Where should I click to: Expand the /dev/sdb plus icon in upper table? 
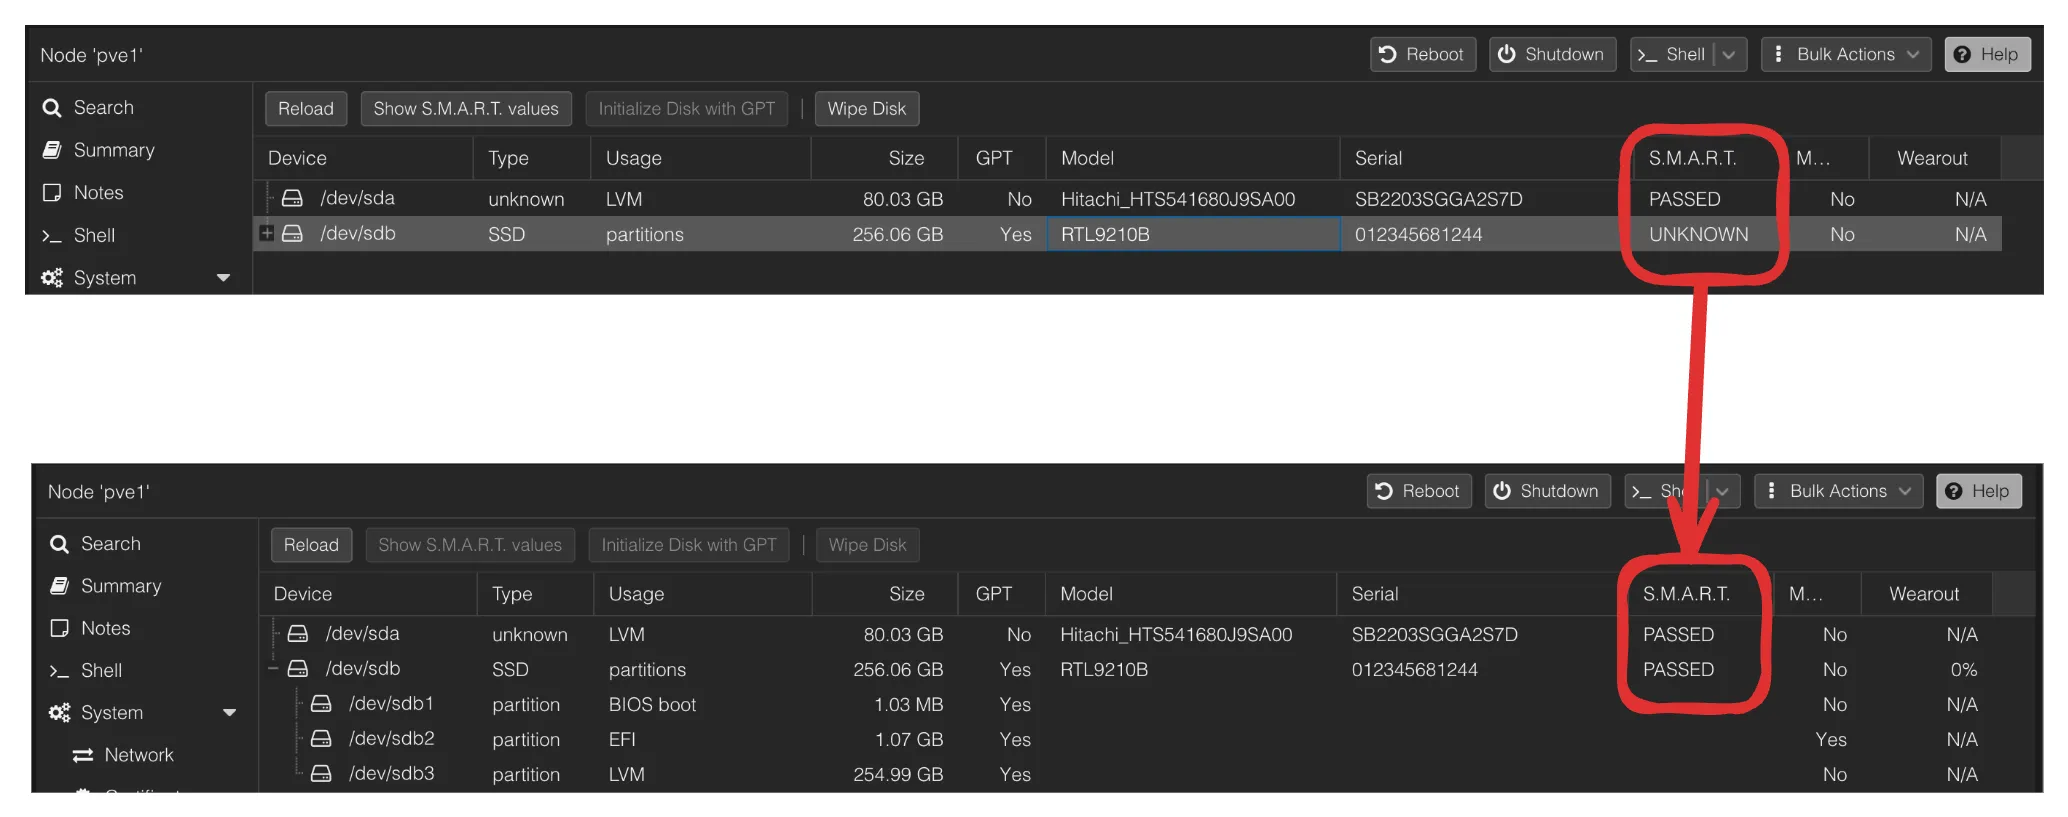pyautogui.click(x=267, y=233)
